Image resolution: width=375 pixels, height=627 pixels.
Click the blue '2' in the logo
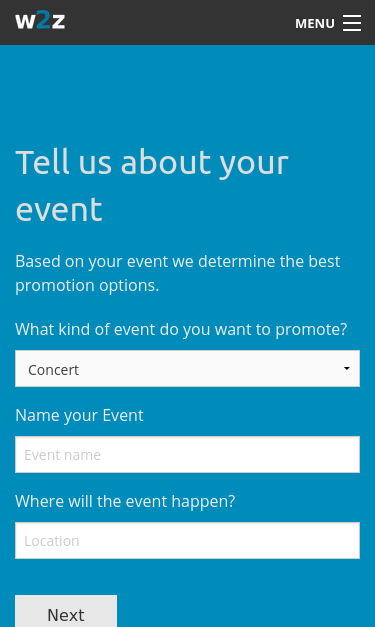pyautogui.click(x=44, y=20)
